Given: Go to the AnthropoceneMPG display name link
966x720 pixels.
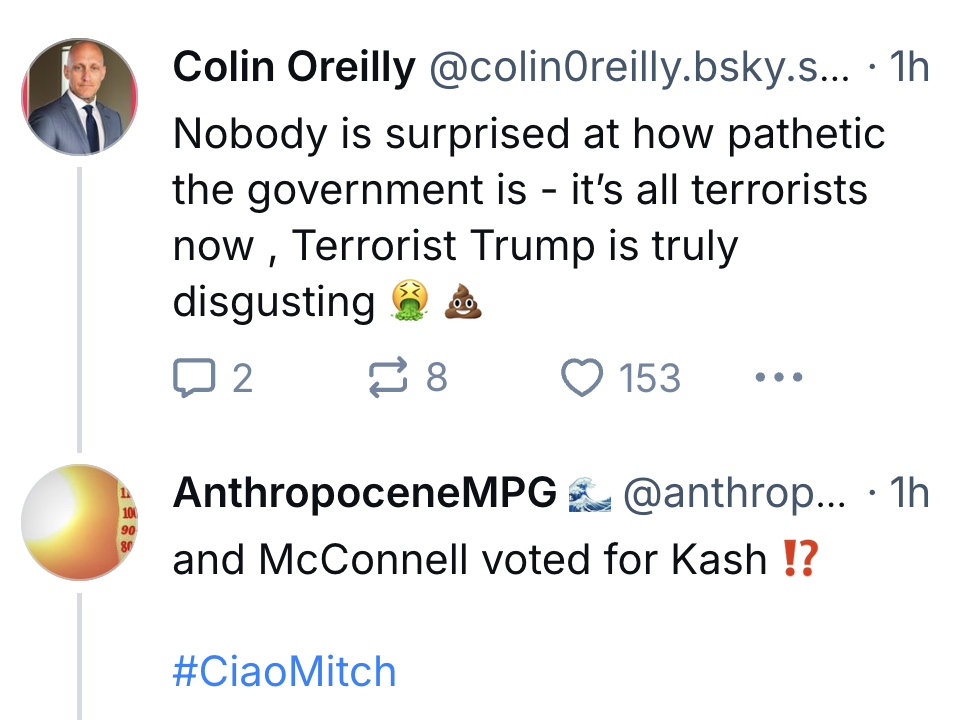Looking at the screenshot, I should click(364, 492).
